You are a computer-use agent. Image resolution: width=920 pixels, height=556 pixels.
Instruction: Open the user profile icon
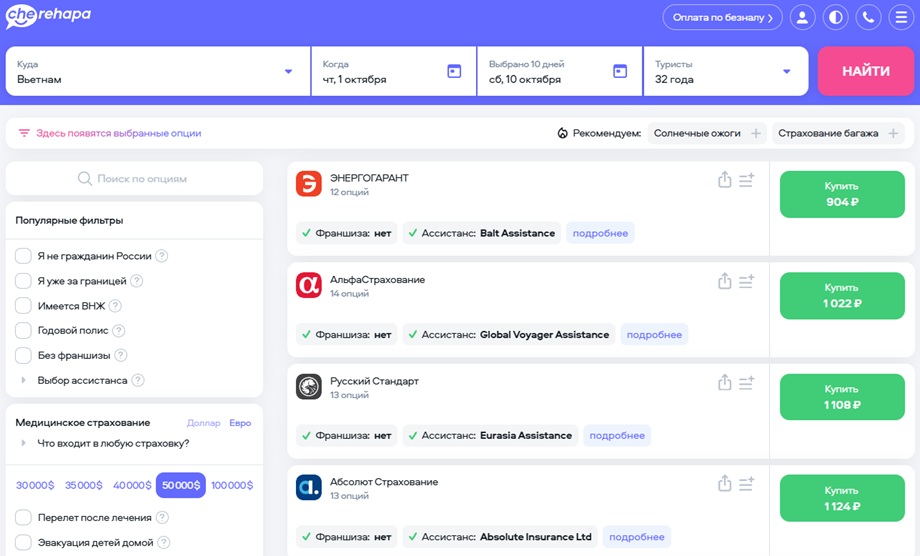(x=802, y=18)
